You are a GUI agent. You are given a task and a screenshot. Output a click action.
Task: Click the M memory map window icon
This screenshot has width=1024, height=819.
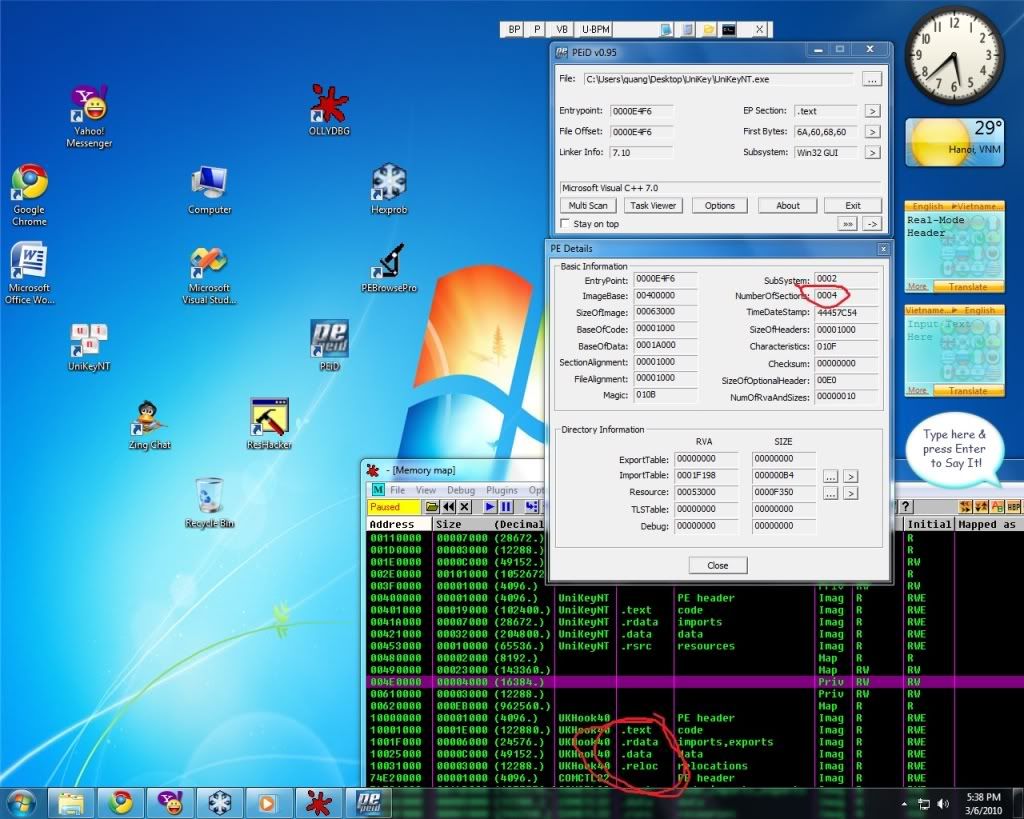[377, 490]
